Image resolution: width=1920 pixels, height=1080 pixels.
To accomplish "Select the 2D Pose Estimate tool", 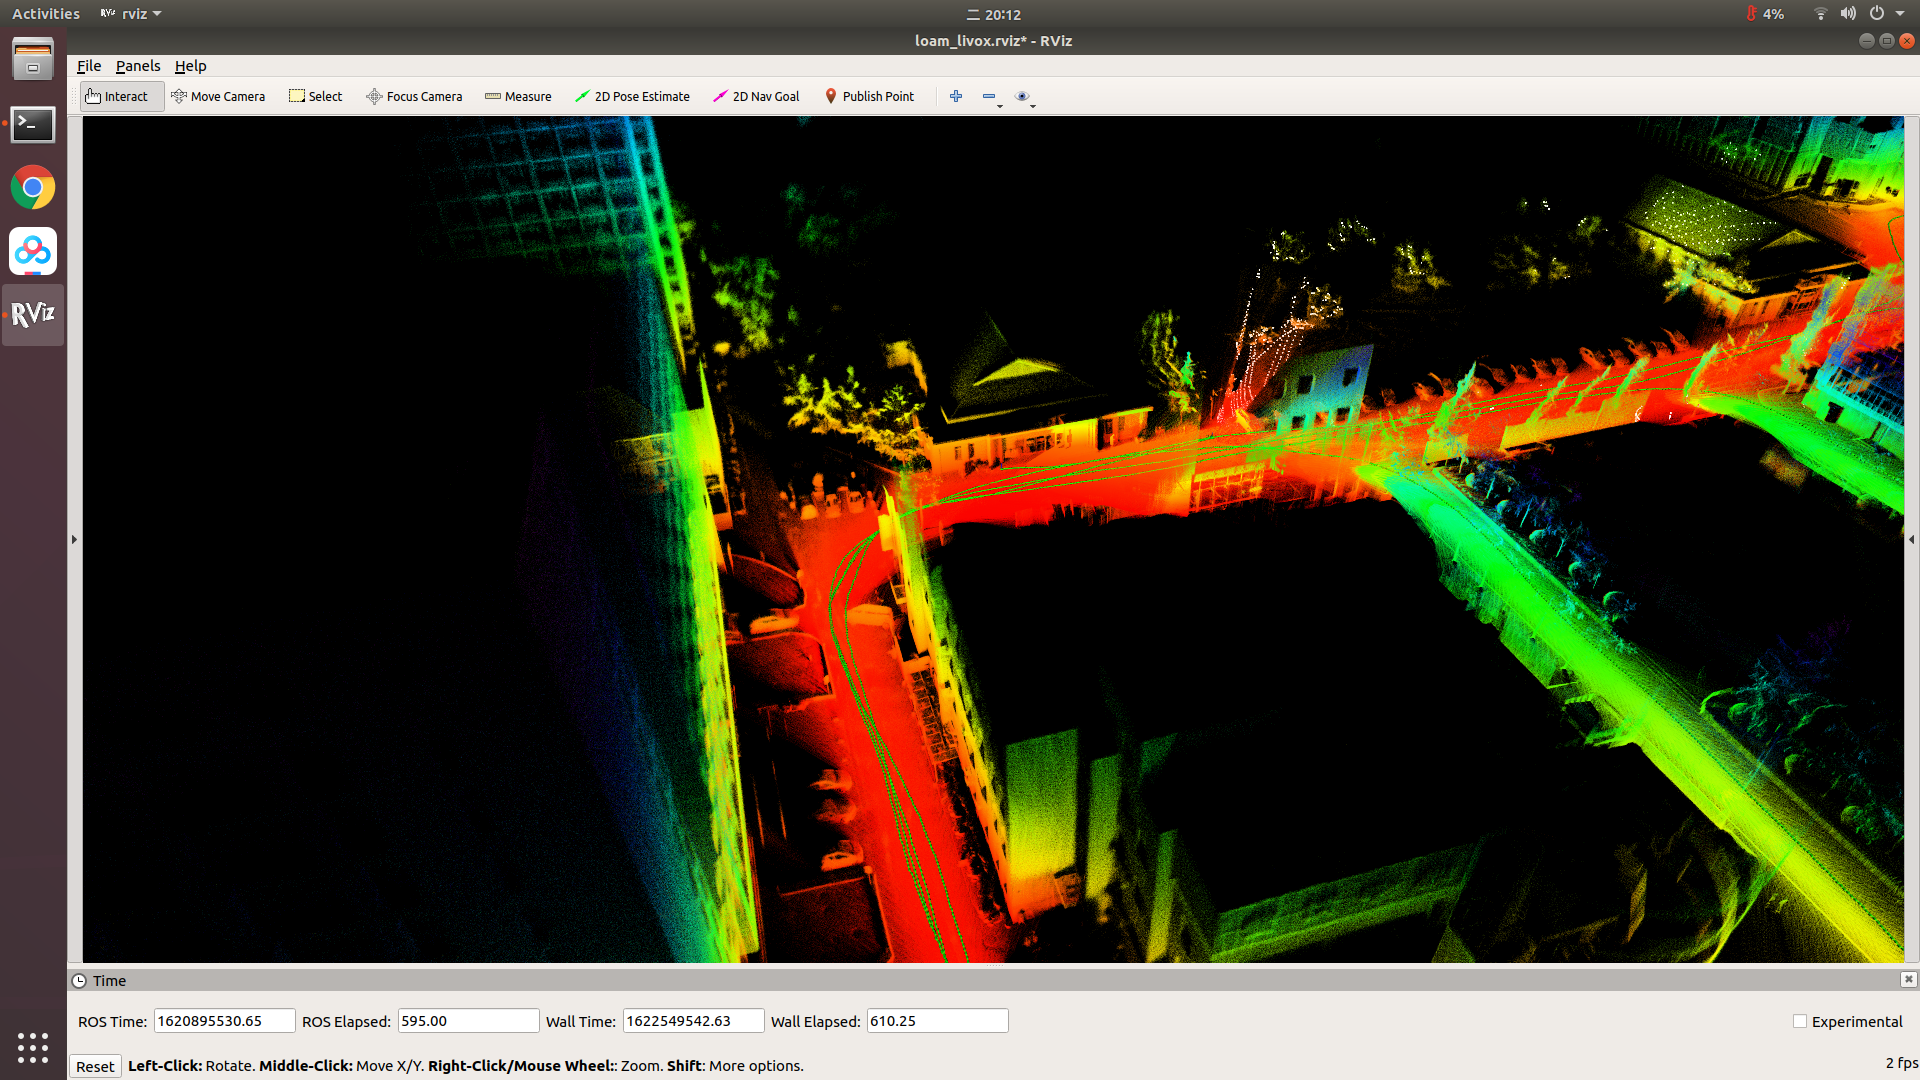I will tap(632, 96).
